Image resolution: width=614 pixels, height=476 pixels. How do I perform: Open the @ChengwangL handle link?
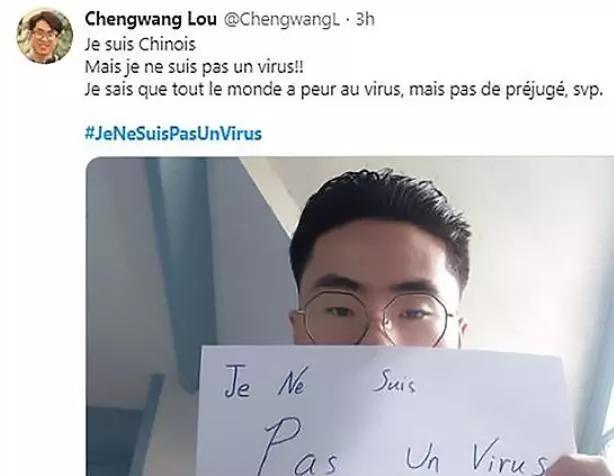pos(282,19)
